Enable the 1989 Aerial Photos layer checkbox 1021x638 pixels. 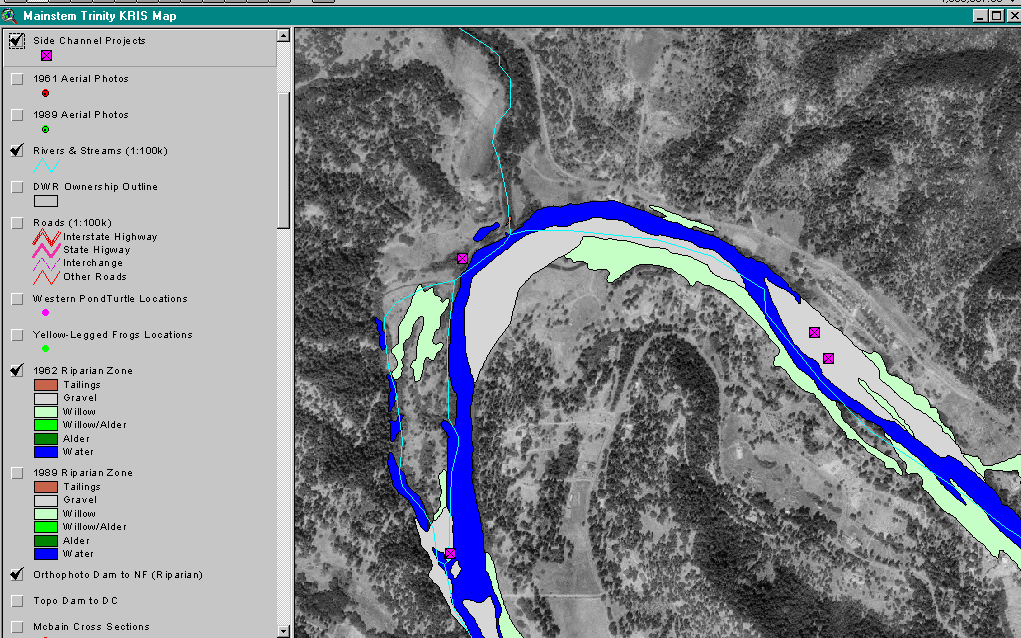pyautogui.click(x=18, y=115)
